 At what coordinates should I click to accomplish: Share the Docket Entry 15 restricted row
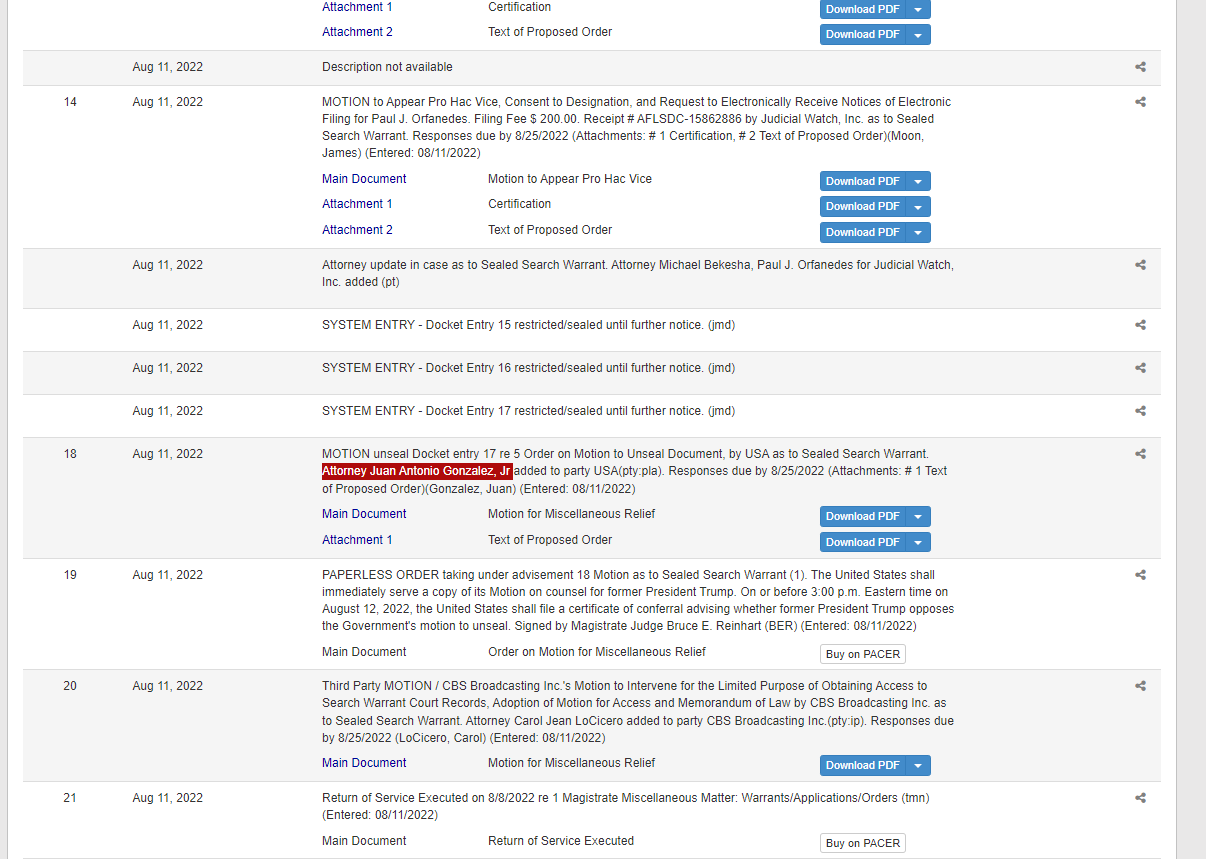(1140, 325)
